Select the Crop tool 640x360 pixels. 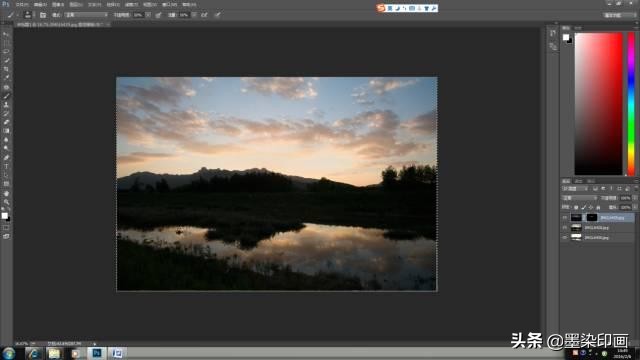tap(6, 69)
